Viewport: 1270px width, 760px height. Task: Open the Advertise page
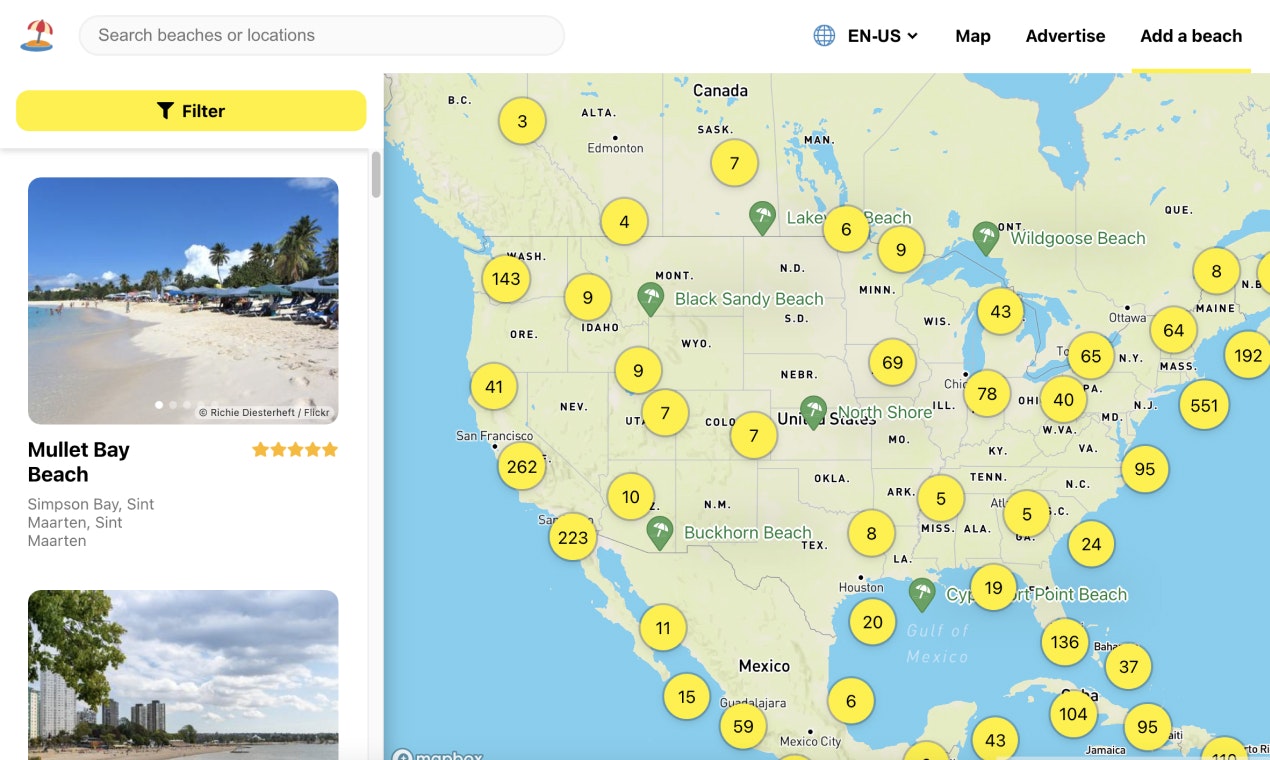point(1065,35)
